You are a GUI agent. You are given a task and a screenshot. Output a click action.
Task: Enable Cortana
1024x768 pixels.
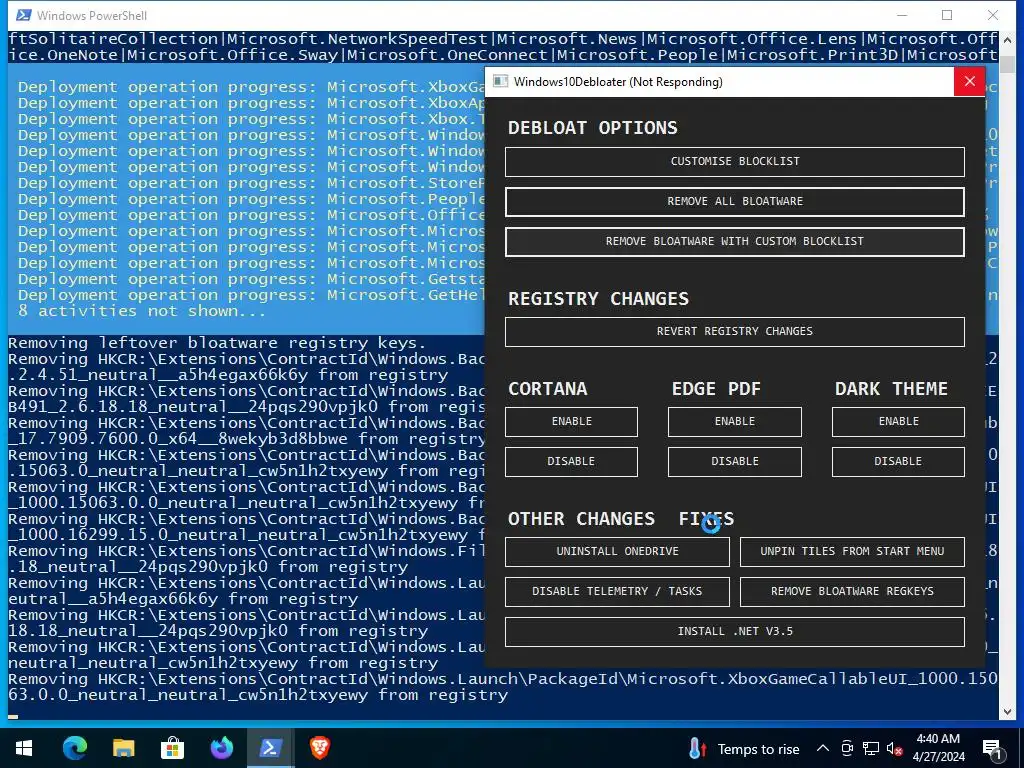tap(571, 422)
